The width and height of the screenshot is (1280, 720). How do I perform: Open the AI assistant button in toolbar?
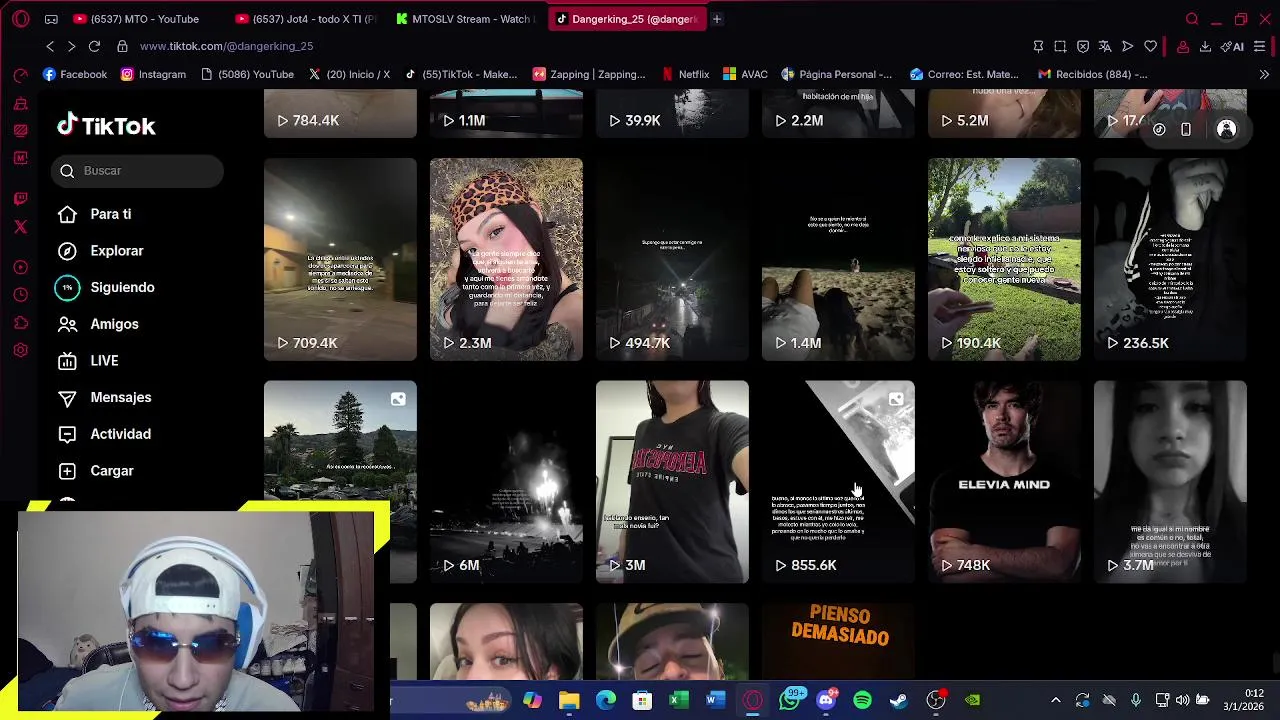(x=1233, y=46)
